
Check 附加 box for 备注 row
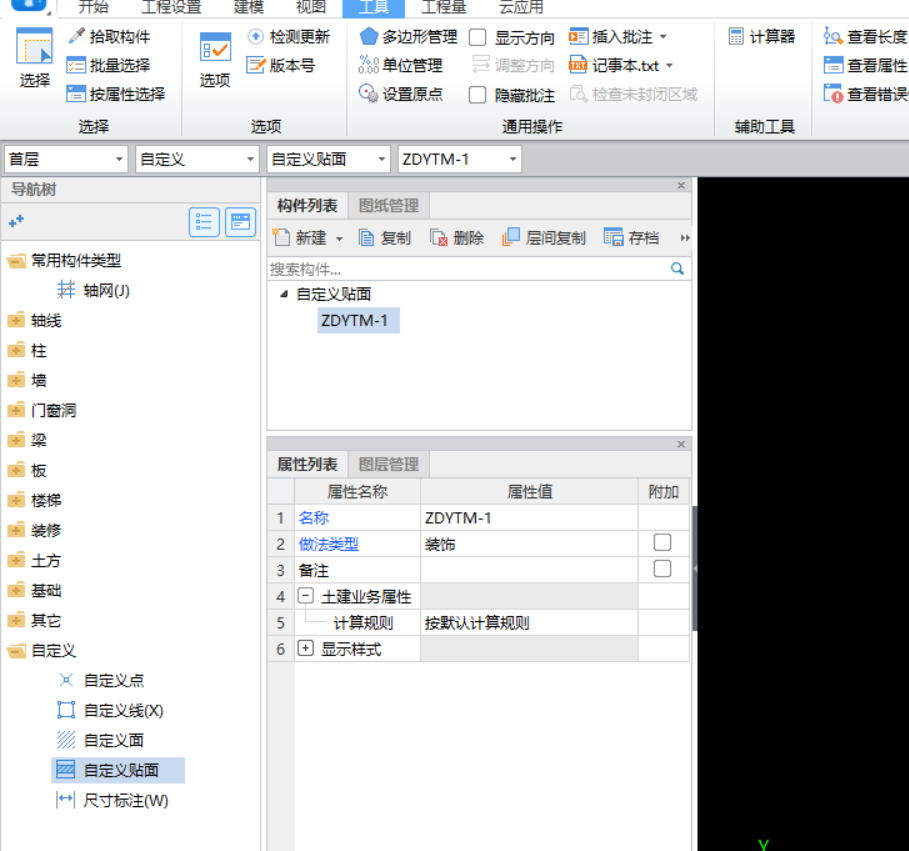click(x=662, y=569)
